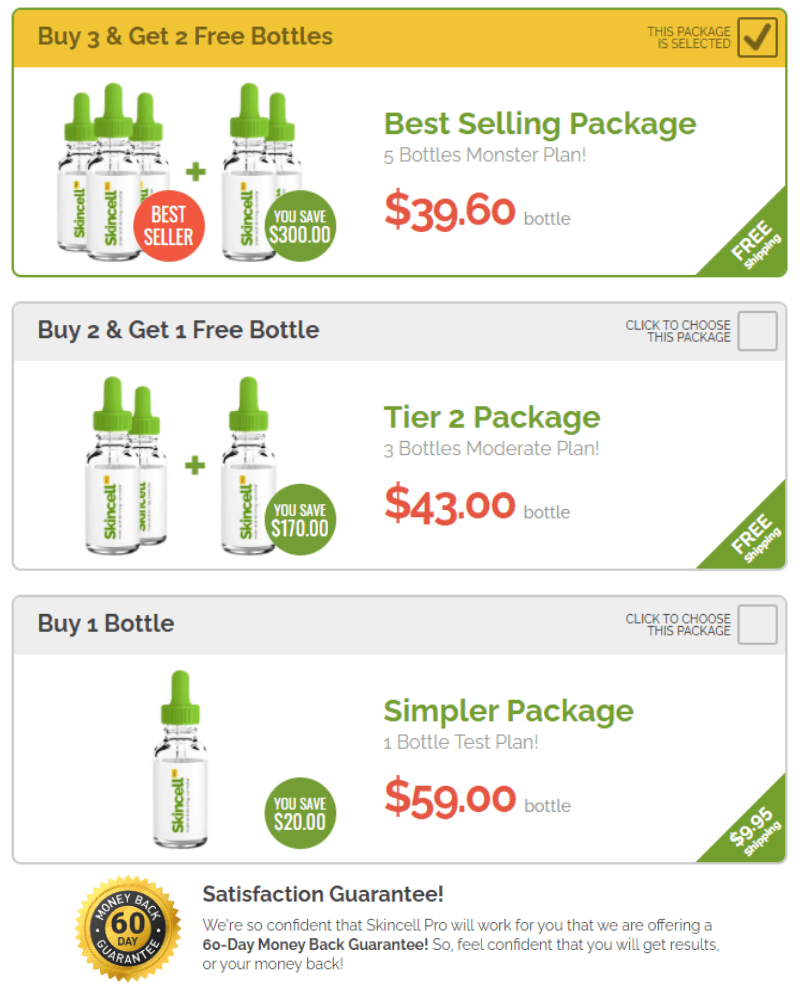Click the Simpler Package title
Image resolution: width=800 pixels, height=1000 pixels.
click(508, 711)
